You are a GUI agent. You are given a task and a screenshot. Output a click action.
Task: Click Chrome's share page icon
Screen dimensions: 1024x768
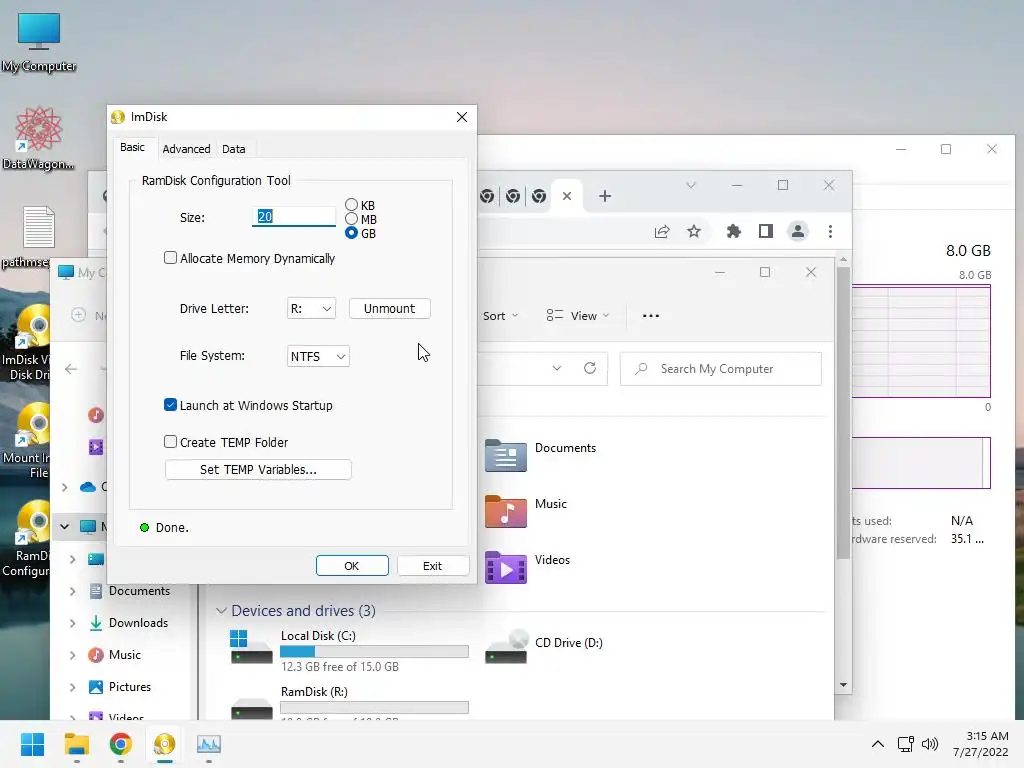pos(662,231)
